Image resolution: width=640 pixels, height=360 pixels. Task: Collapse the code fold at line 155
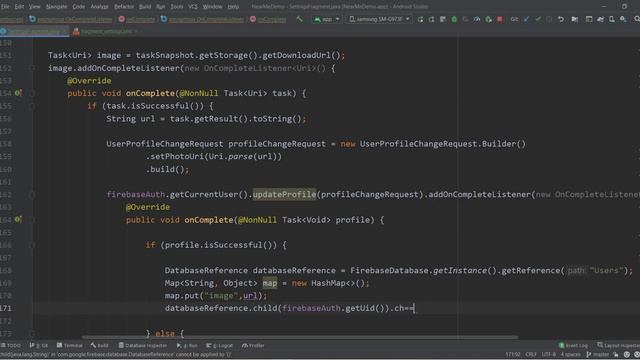(x=32, y=106)
